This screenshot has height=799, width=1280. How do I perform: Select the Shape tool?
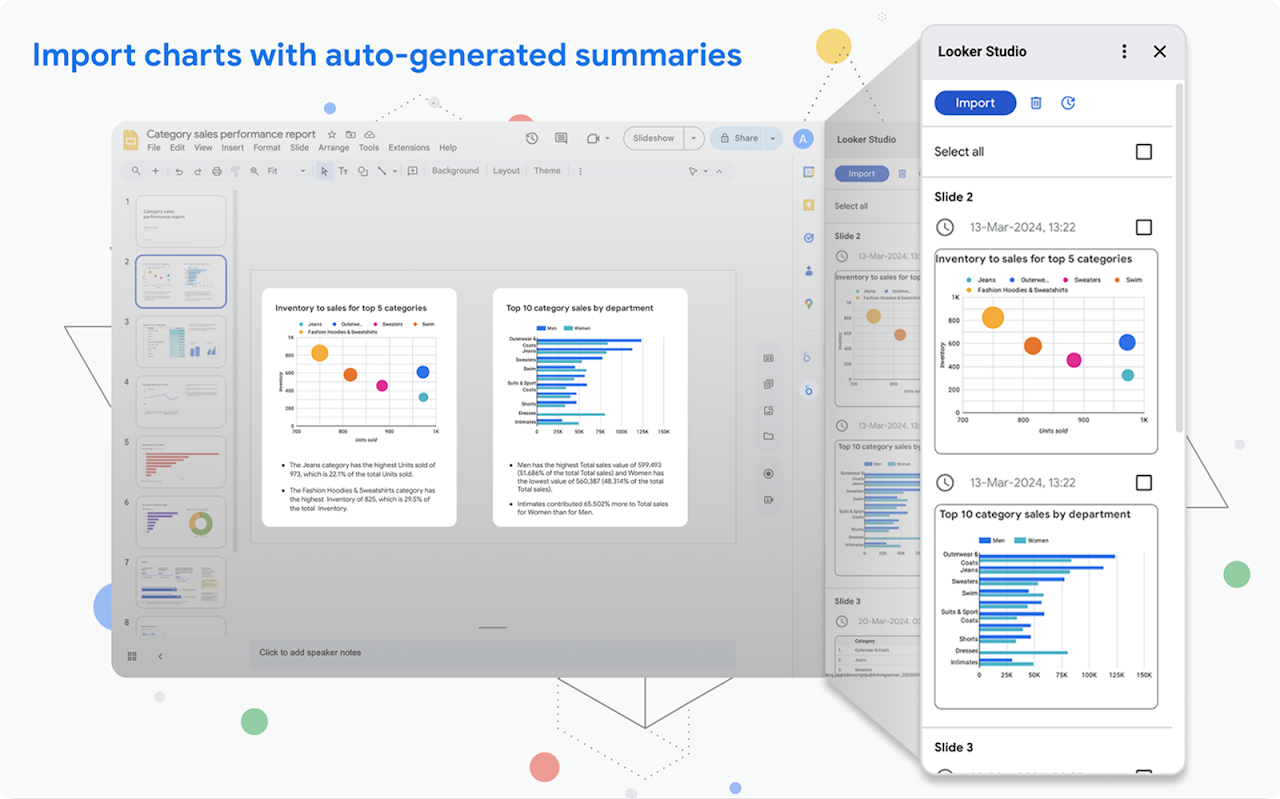click(362, 171)
